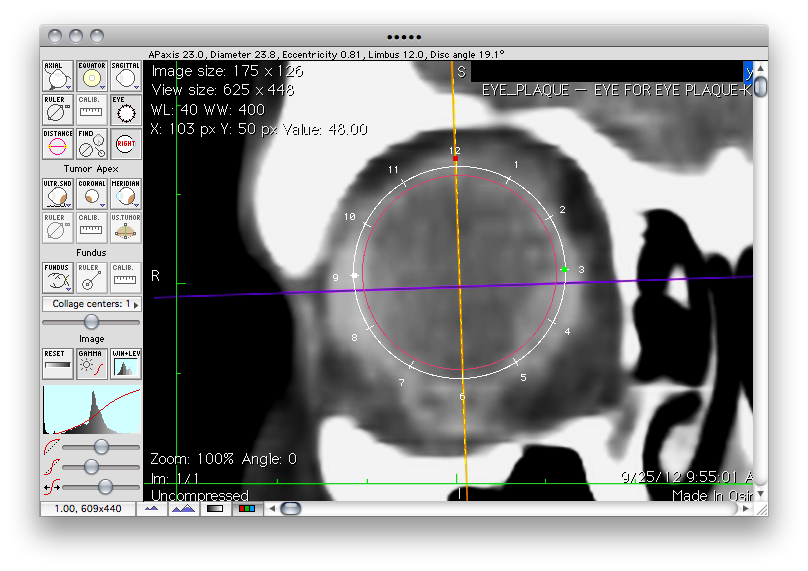Click the horizontal scrollbar thumb
The image size is (808, 571).
point(290,509)
